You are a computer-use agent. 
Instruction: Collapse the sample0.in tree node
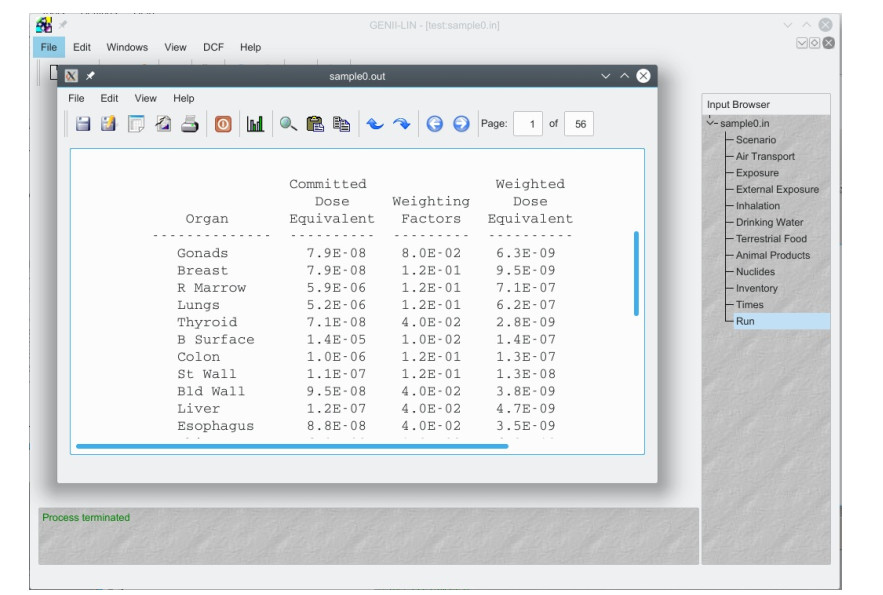pos(711,123)
